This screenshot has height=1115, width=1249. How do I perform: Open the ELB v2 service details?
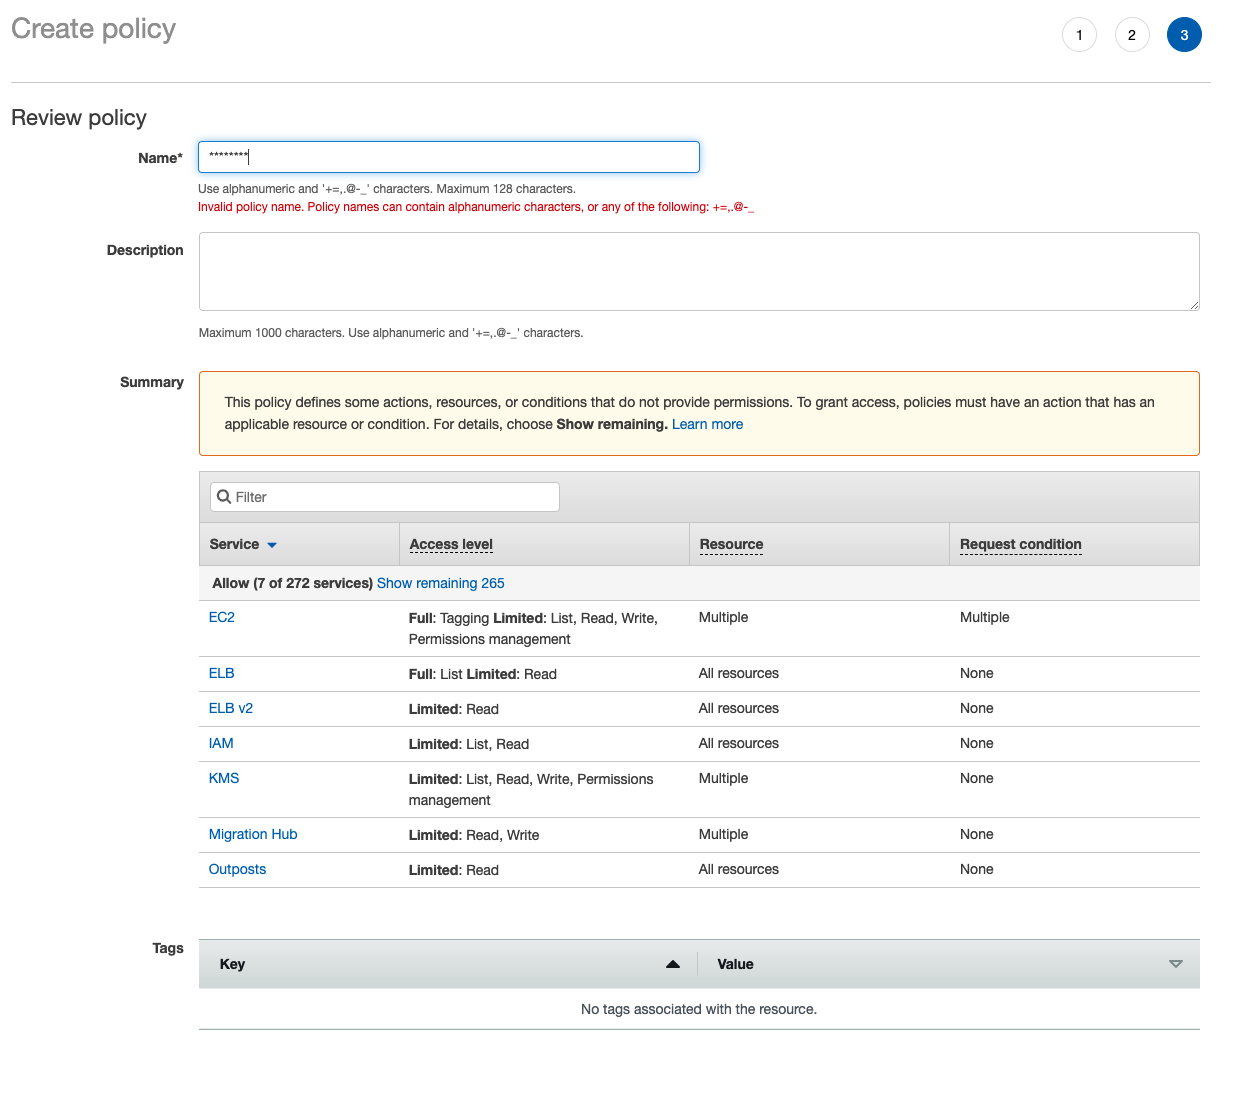[230, 708]
